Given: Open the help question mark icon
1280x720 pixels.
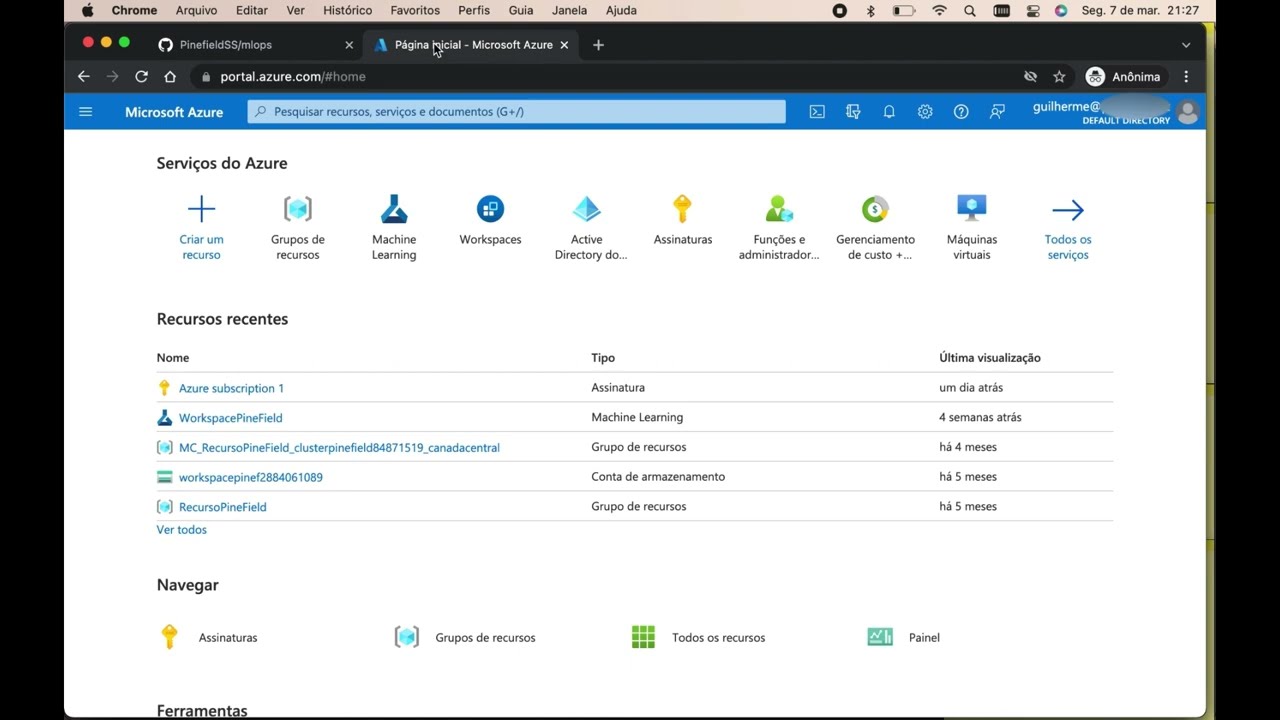Looking at the screenshot, I should point(961,112).
